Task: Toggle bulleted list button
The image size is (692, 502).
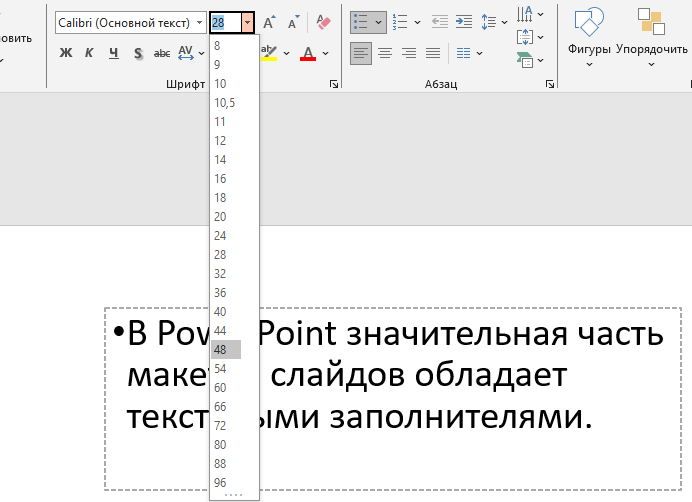Action: pyautogui.click(x=361, y=22)
